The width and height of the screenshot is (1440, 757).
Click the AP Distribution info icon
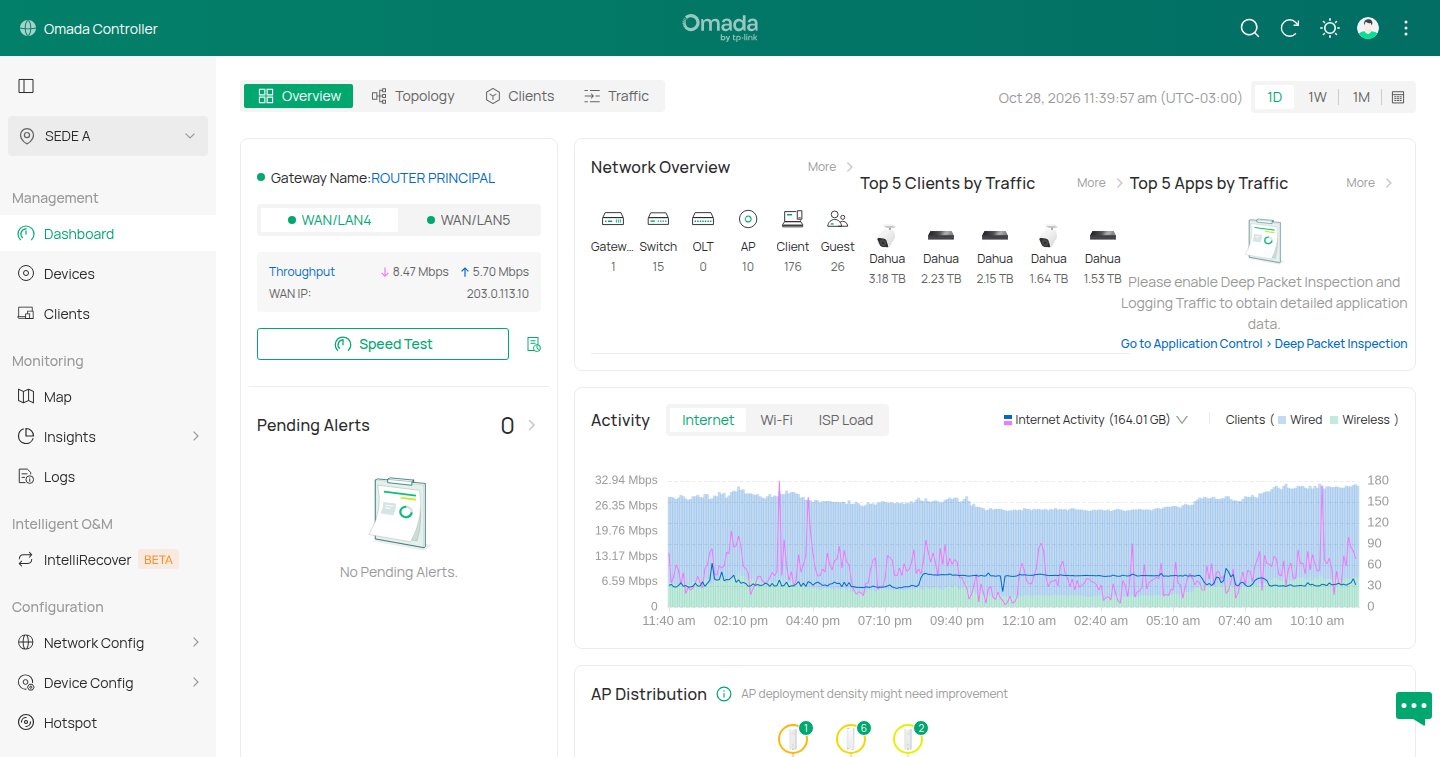[724, 694]
